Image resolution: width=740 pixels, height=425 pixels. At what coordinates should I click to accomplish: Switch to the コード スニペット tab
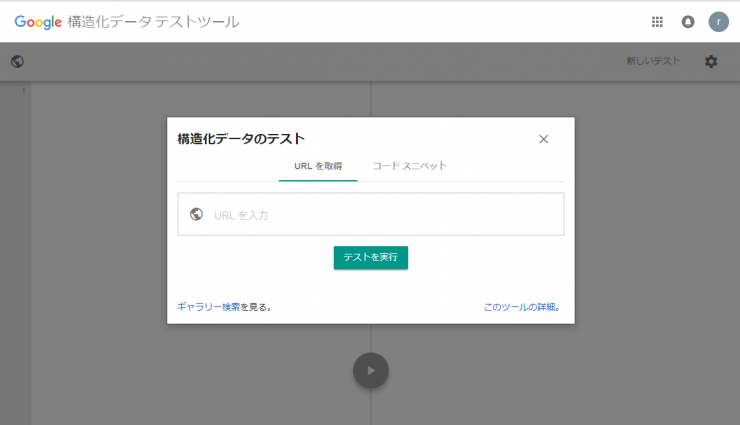pos(409,166)
